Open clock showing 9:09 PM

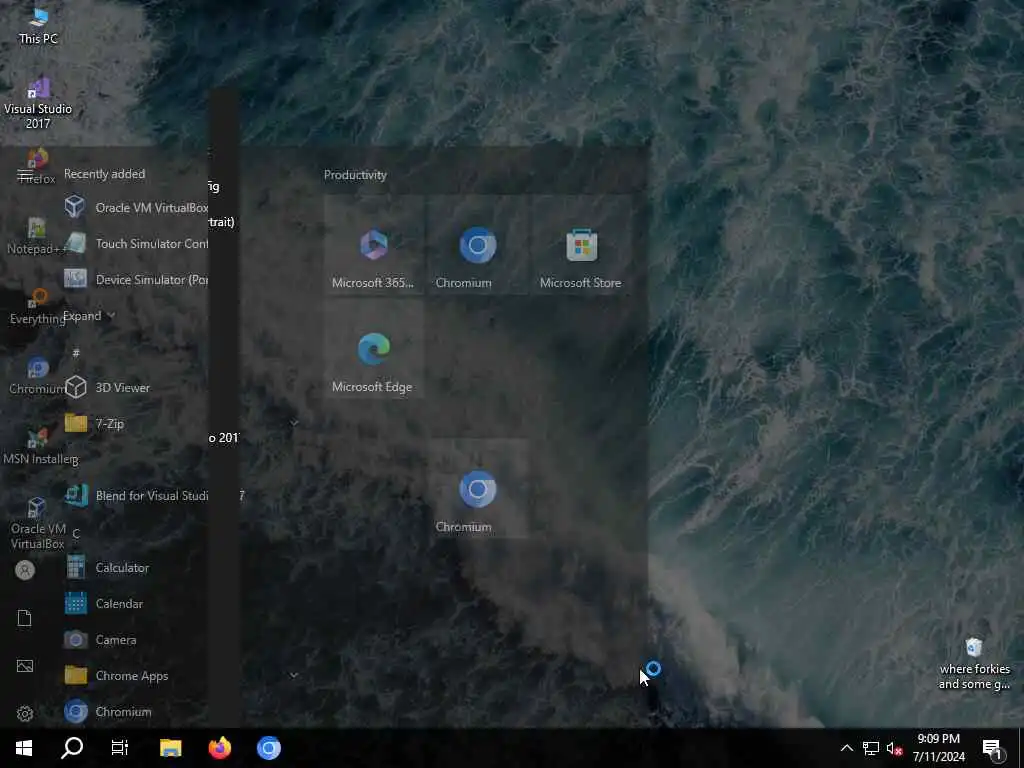coord(938,748)
